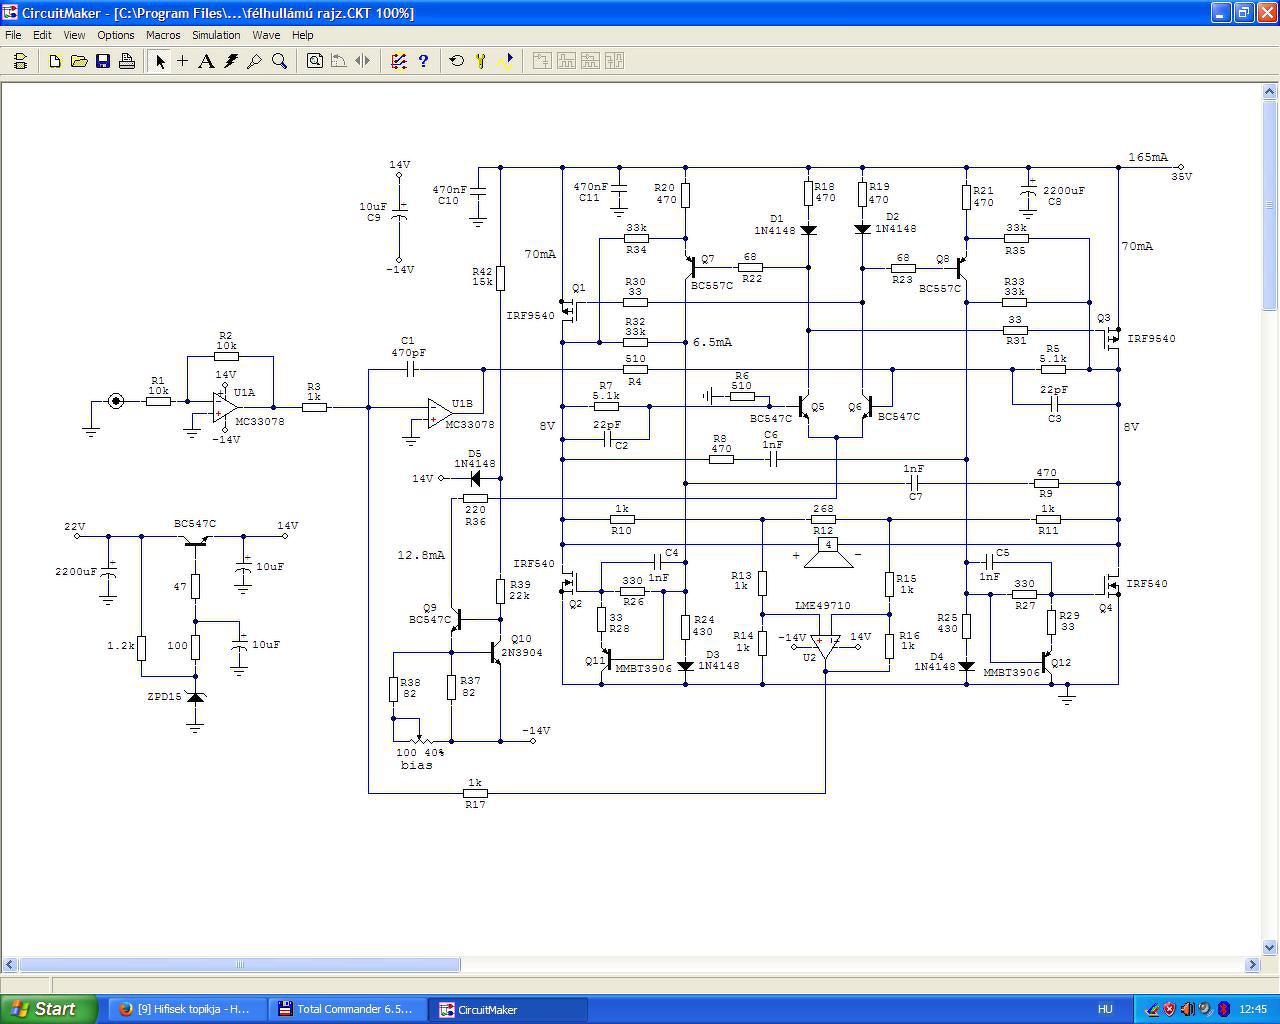
Task: Select the Wire crosshair tool
Action: [182, 61]
